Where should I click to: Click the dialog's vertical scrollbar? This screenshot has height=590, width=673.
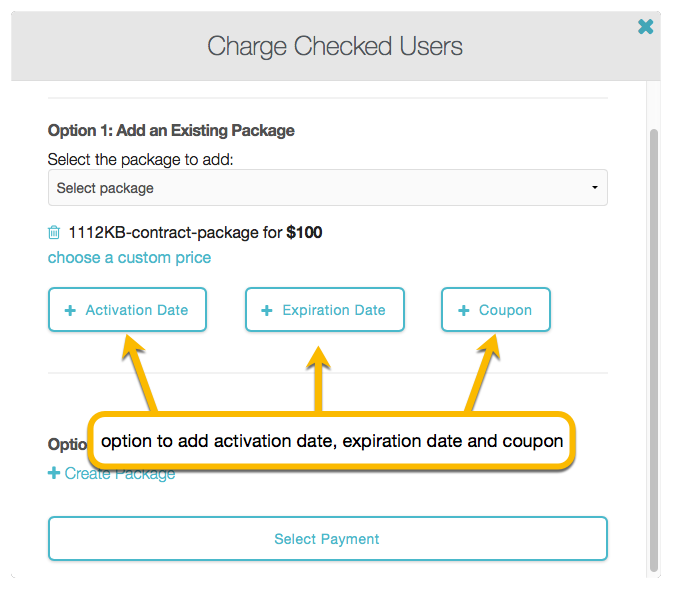point(653,350)
